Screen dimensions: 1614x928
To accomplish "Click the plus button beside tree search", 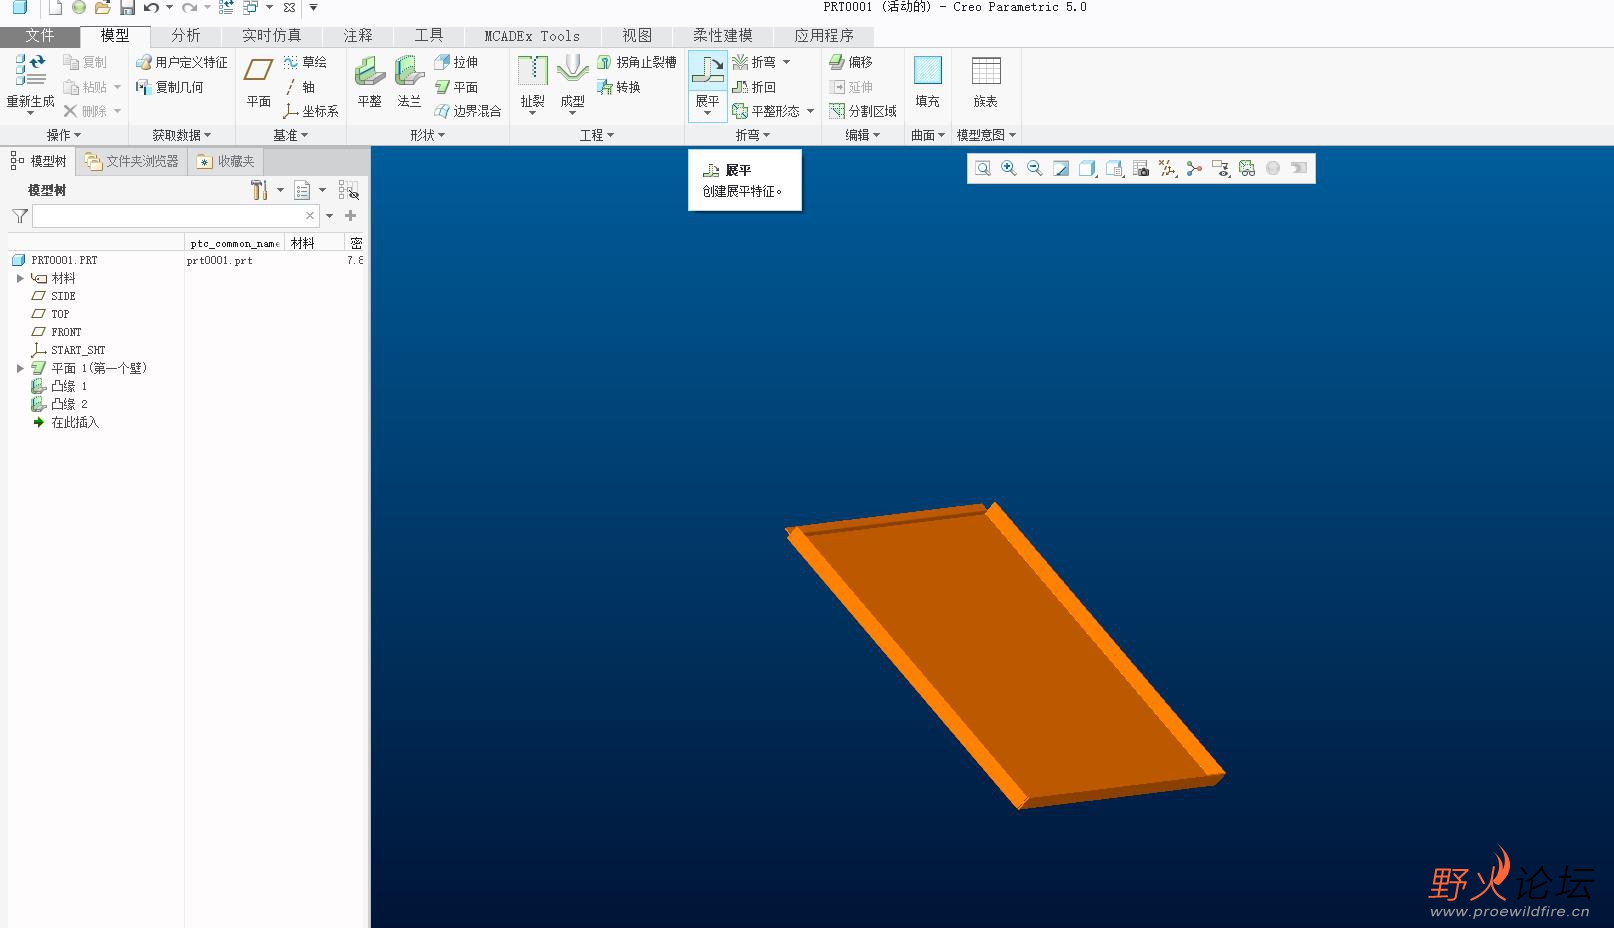I will coord(351,216).
